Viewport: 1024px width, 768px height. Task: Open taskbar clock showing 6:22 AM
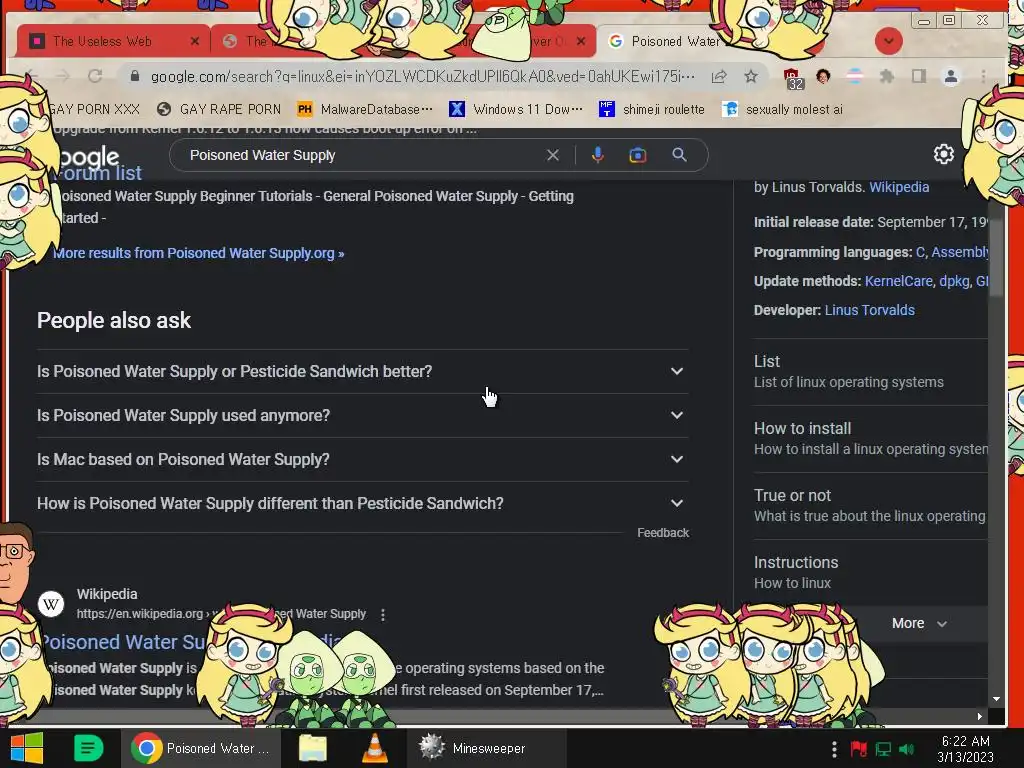tap(965, 749)
